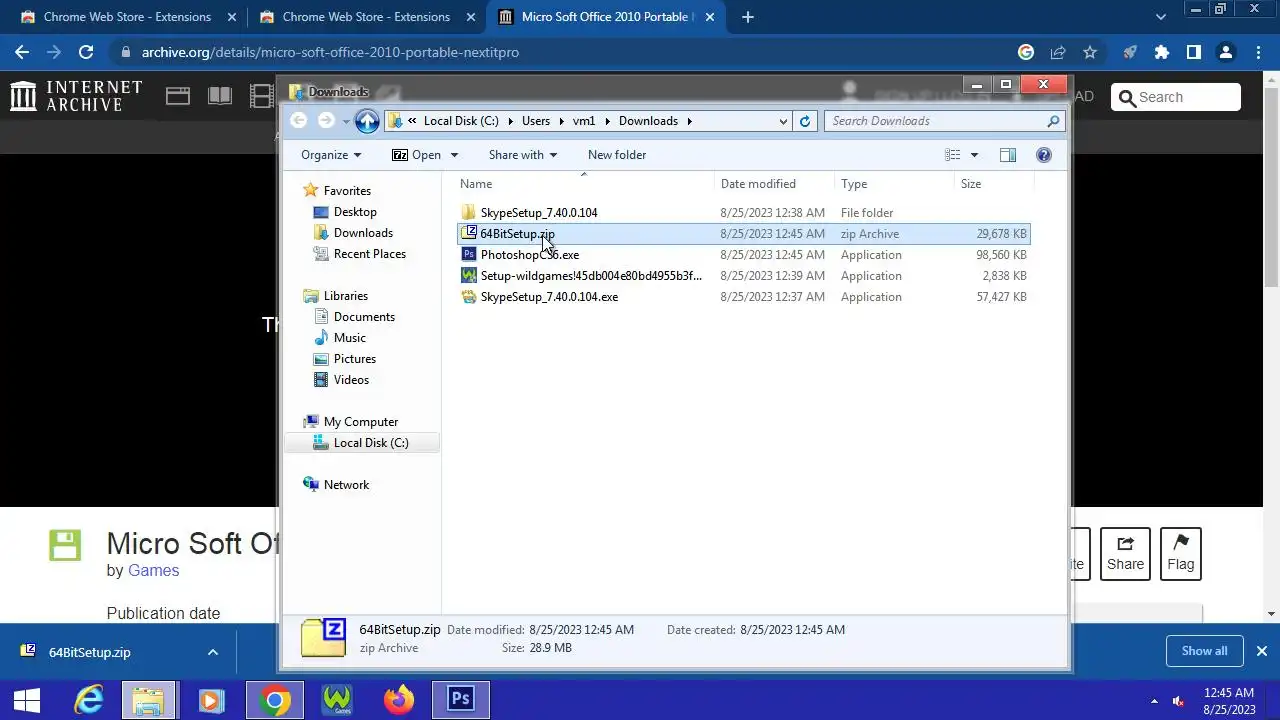Open the Share with dropdown
The height and width of the screenshot is (720, 1280).
point(523,155)
